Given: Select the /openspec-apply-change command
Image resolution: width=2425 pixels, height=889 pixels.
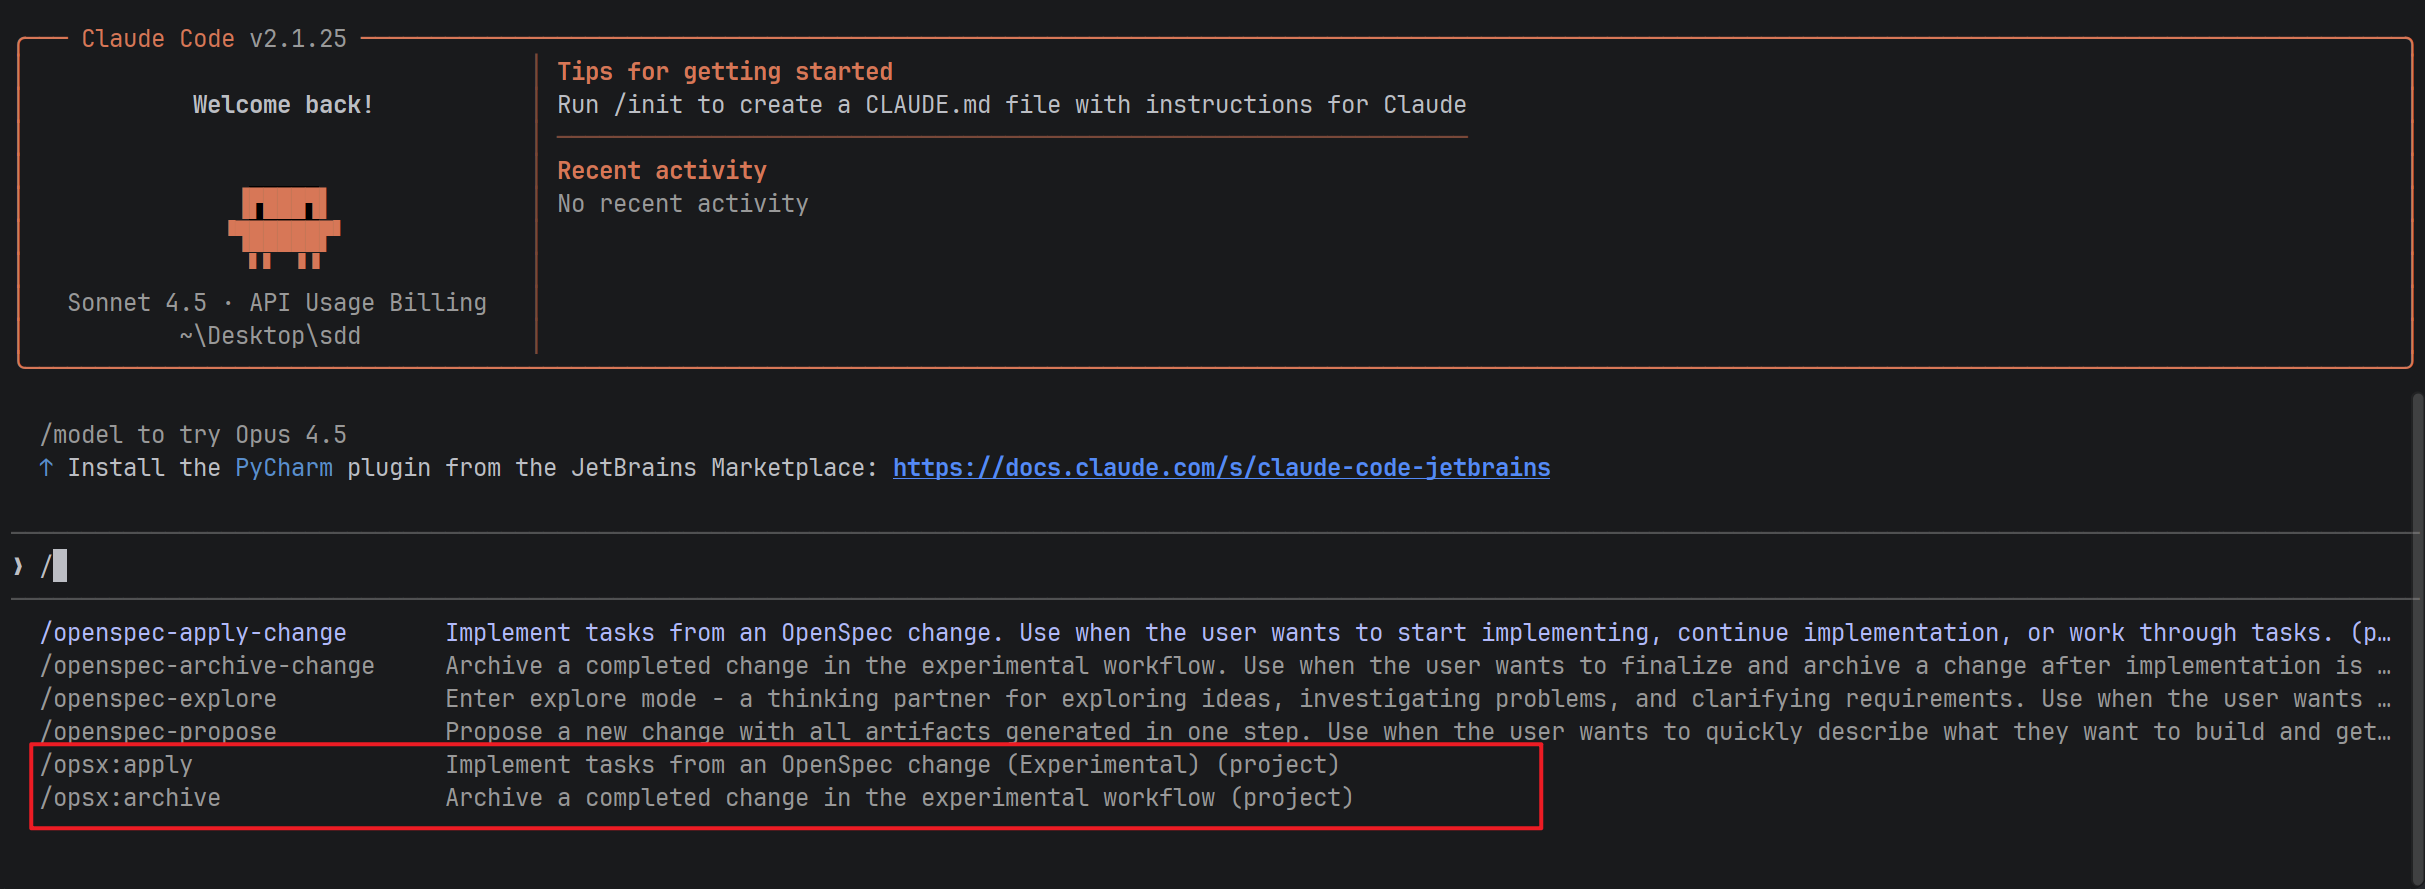Looking at the screenshot, I should pyautogui.click(x=193, y=633).
